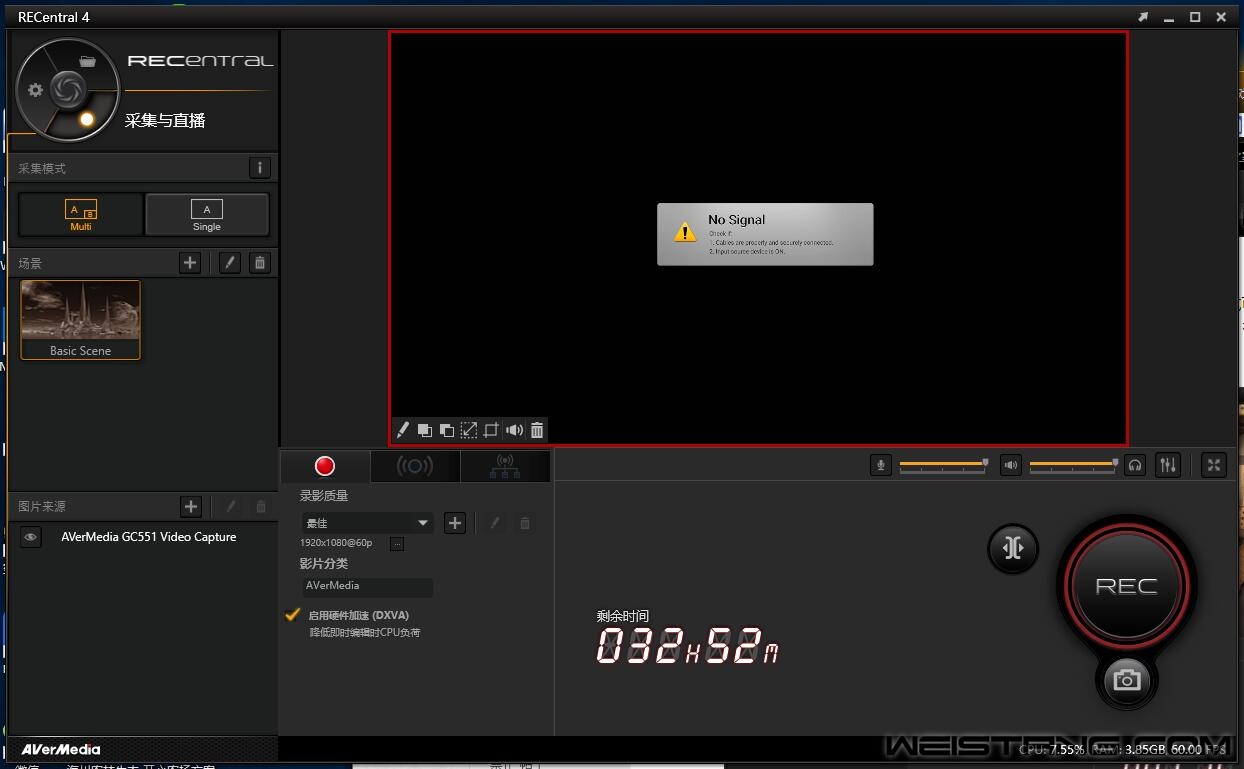Click the red REC record button
1244x769 pixels.
[1126, 587]
